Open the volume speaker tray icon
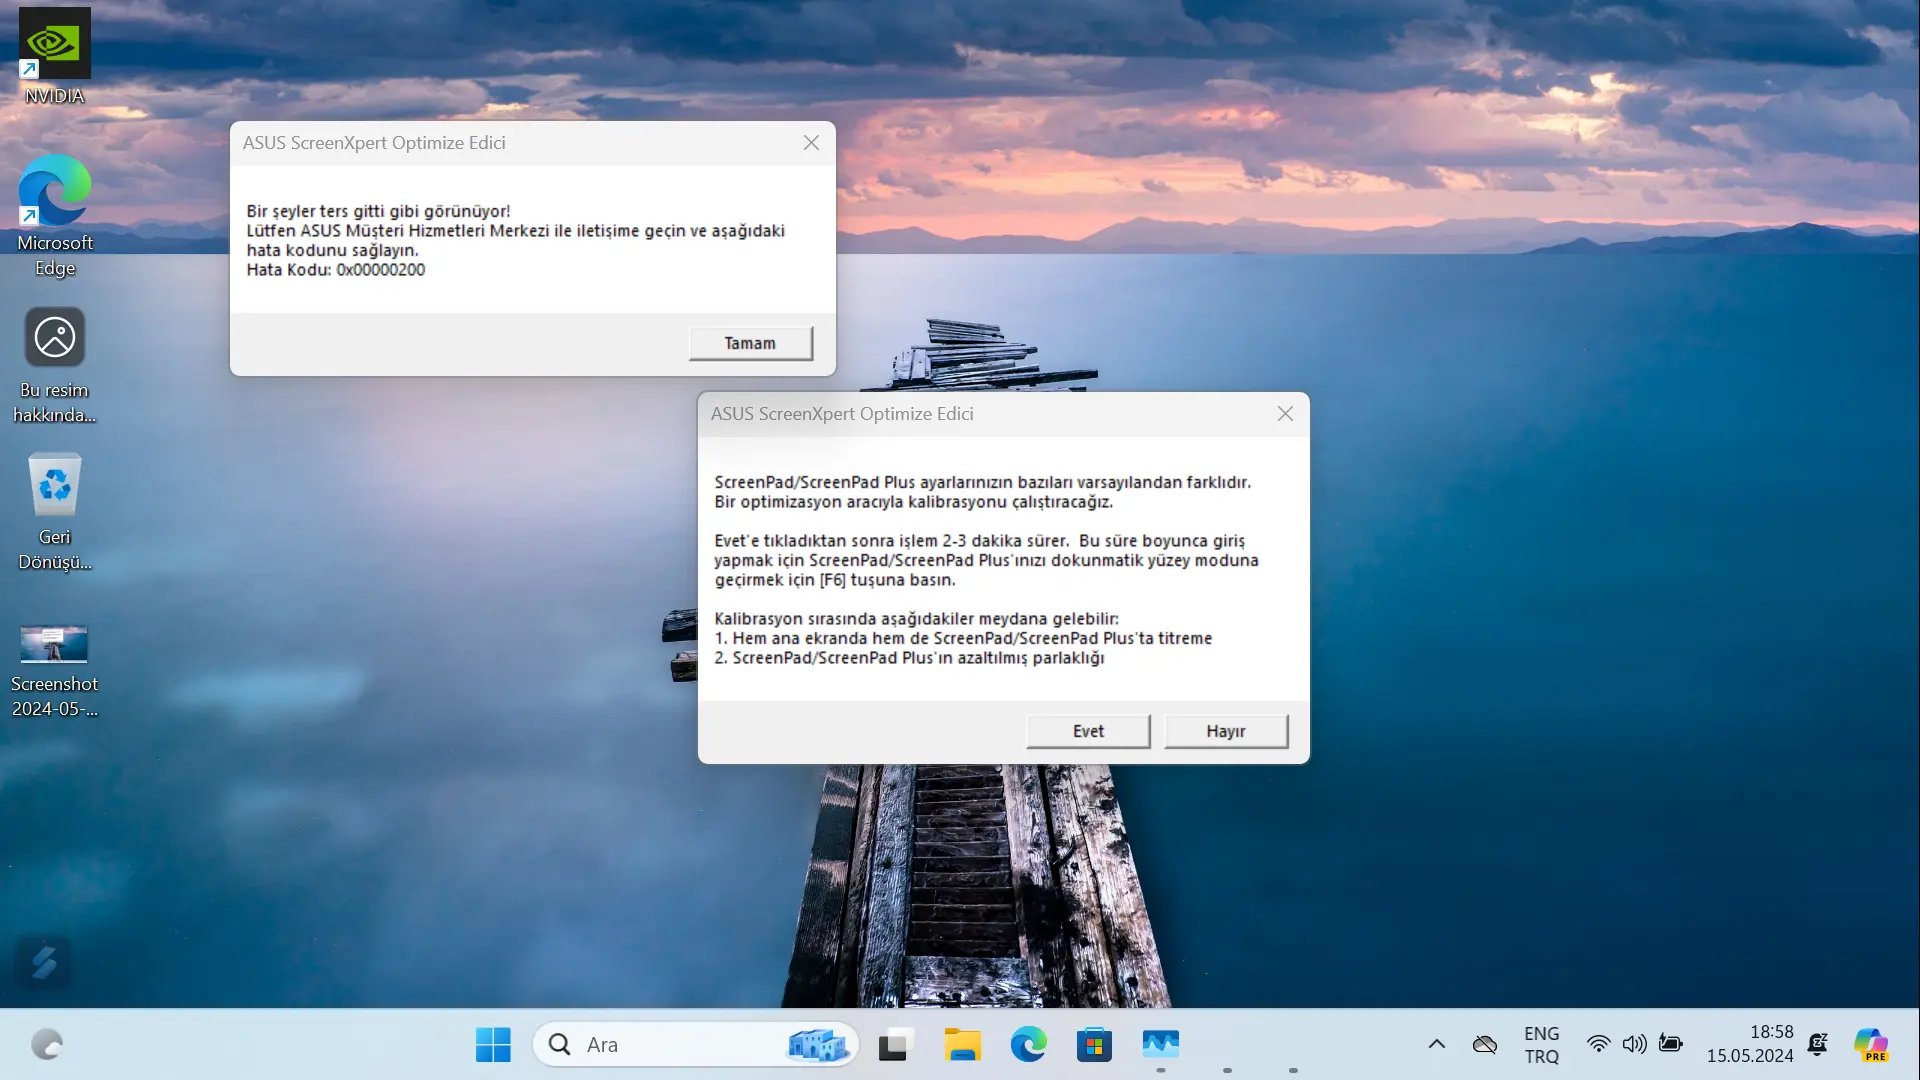Screen dimensions: 1920x1080 pyautogui.click(x=1634, y=1045)
